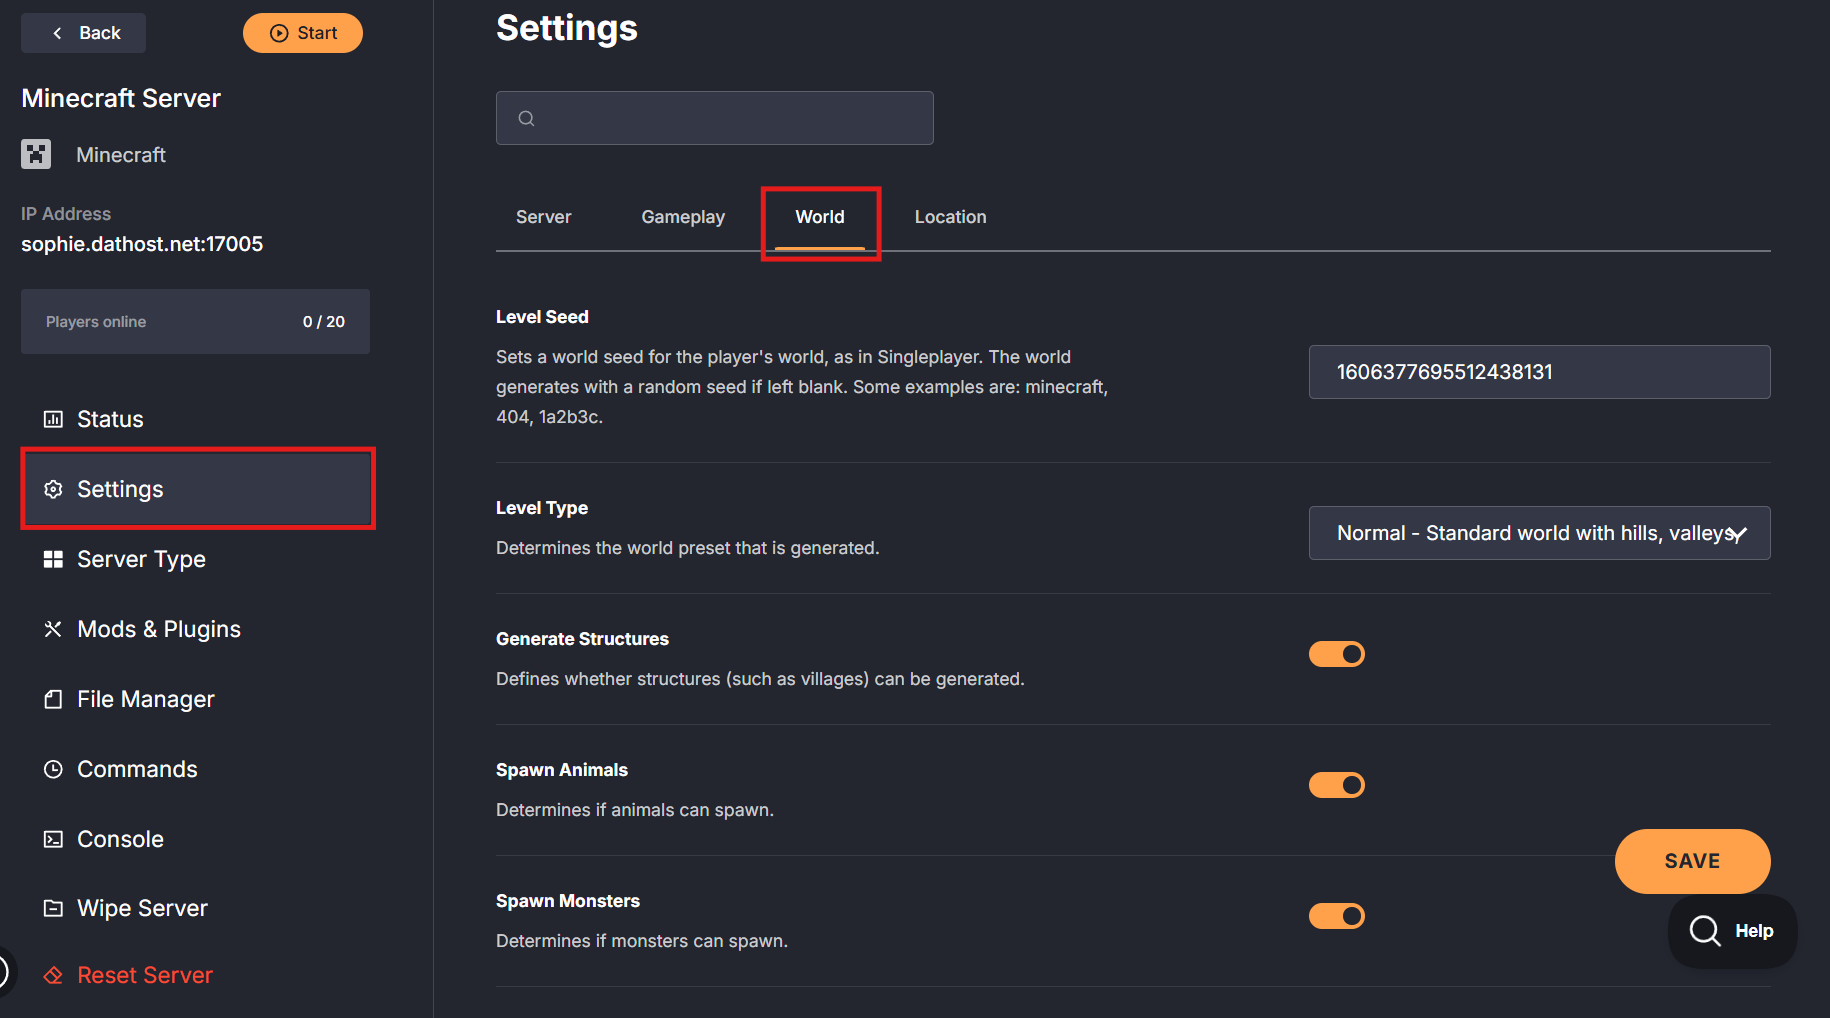Open the Level Type dropdown
The image size is (1830, 1018).
coord(1538,533)
